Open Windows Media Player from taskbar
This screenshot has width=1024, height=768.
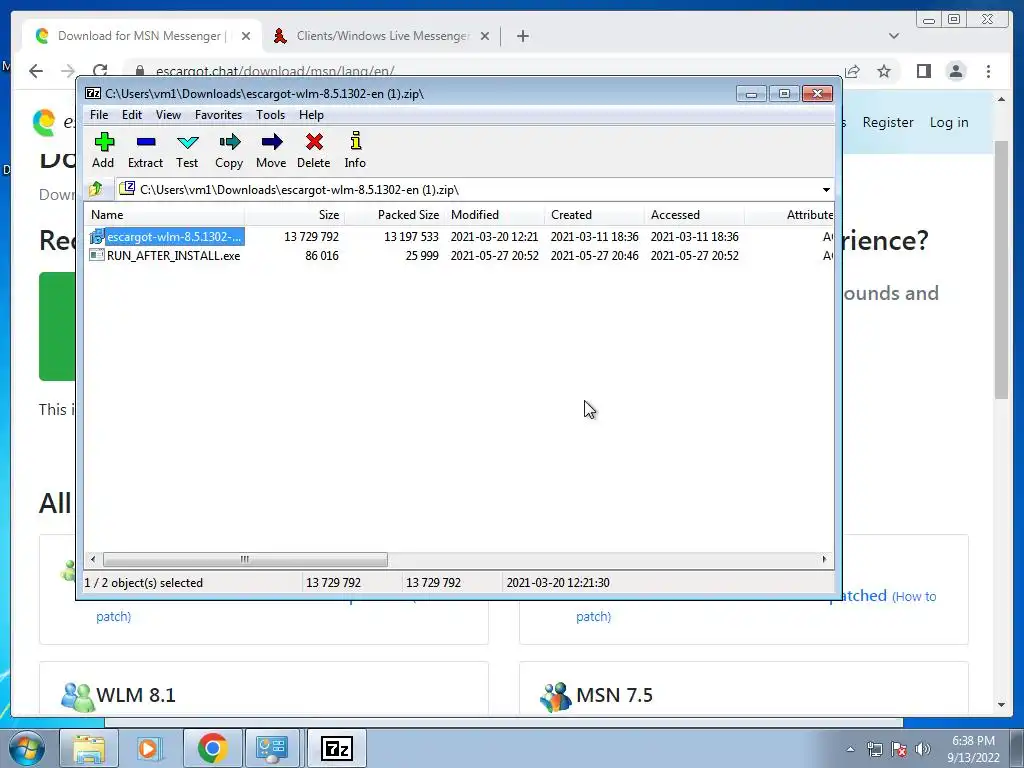tap(150, 748)
